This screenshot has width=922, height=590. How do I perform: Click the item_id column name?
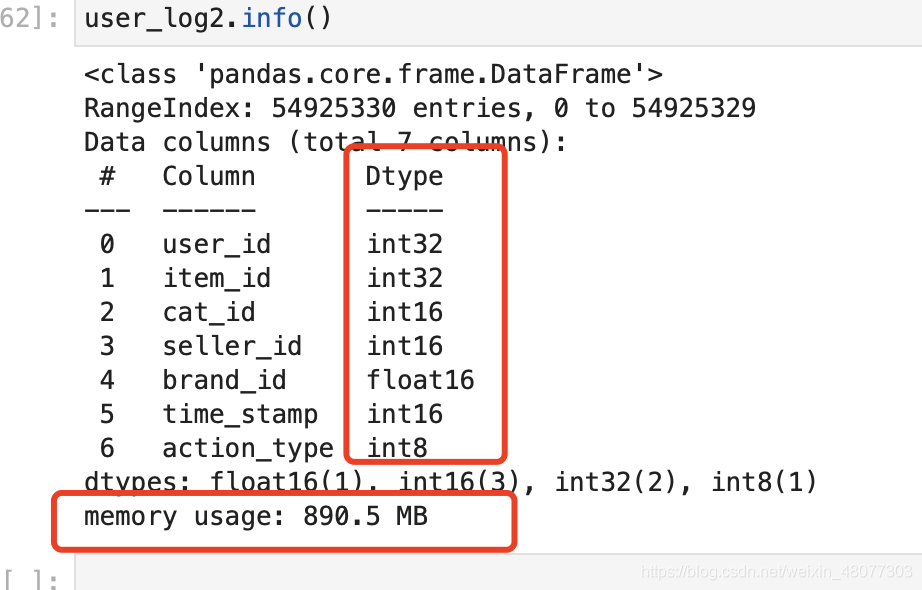216,279
